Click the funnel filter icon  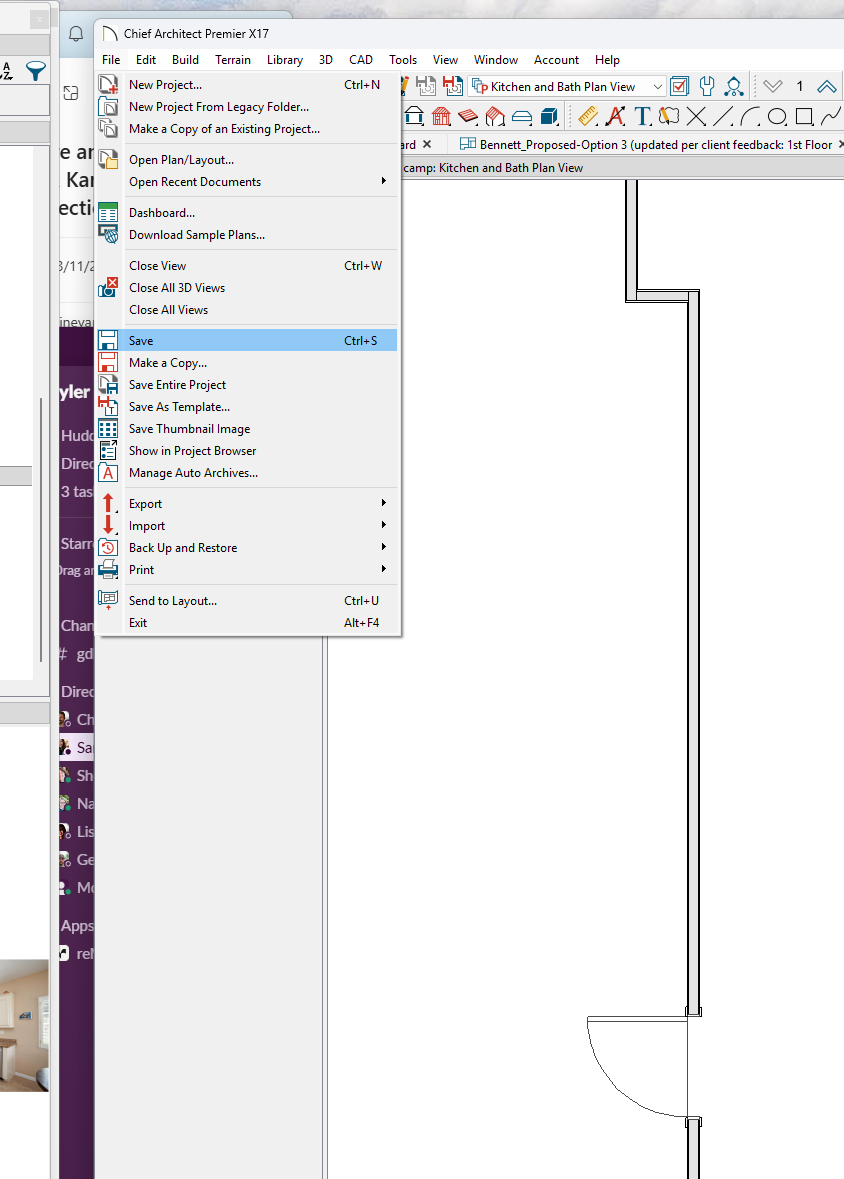tap(35, 70)
